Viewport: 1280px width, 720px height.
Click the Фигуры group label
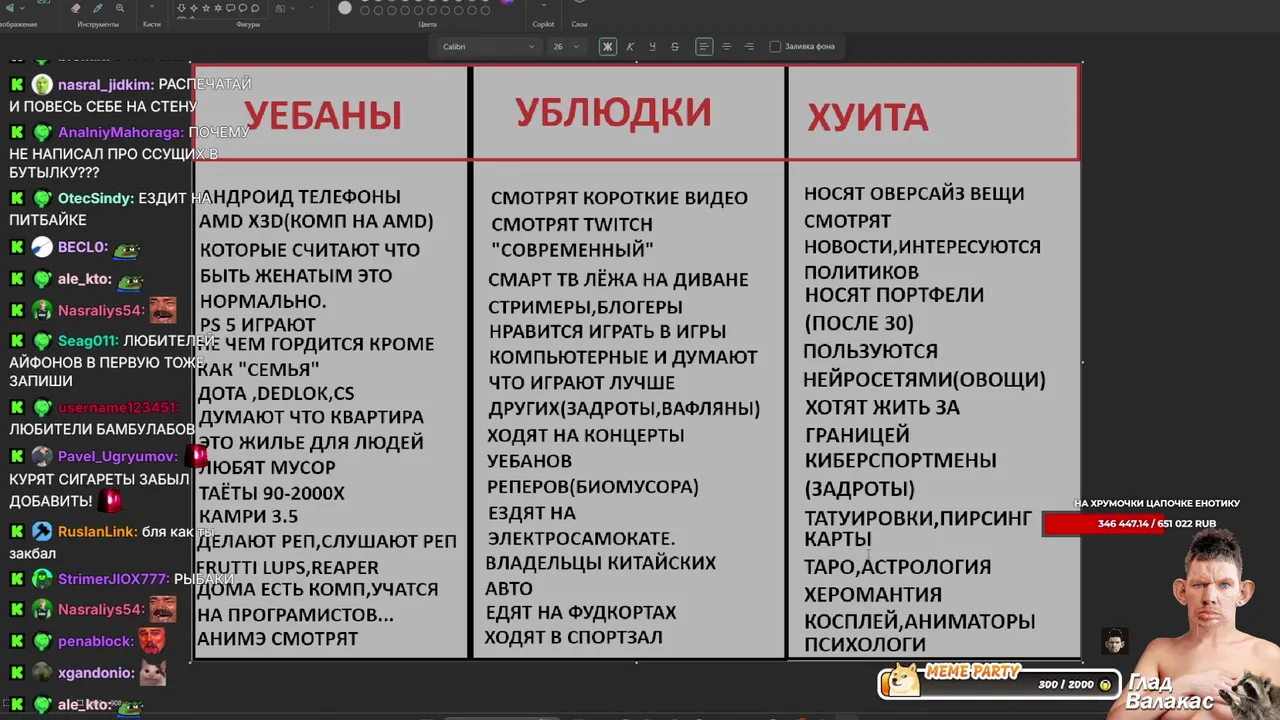click(x=248, y=24)
